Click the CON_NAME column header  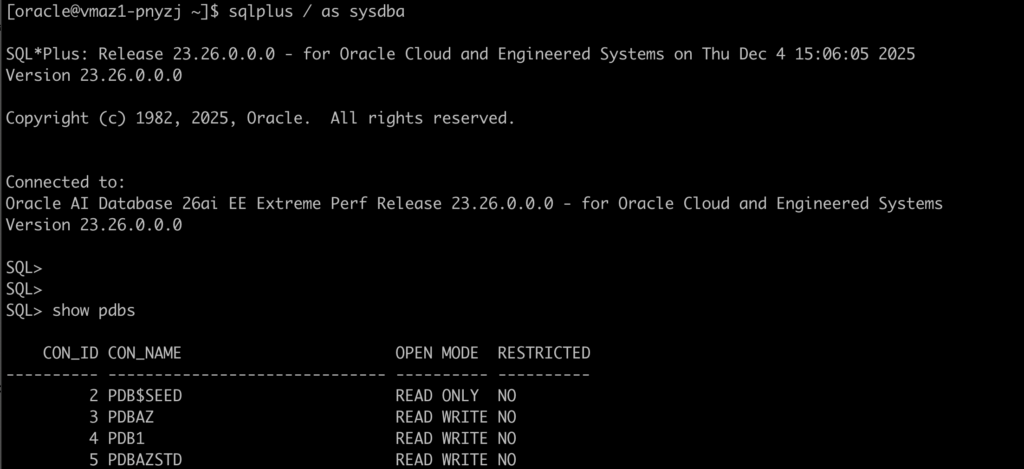(144, 353)
